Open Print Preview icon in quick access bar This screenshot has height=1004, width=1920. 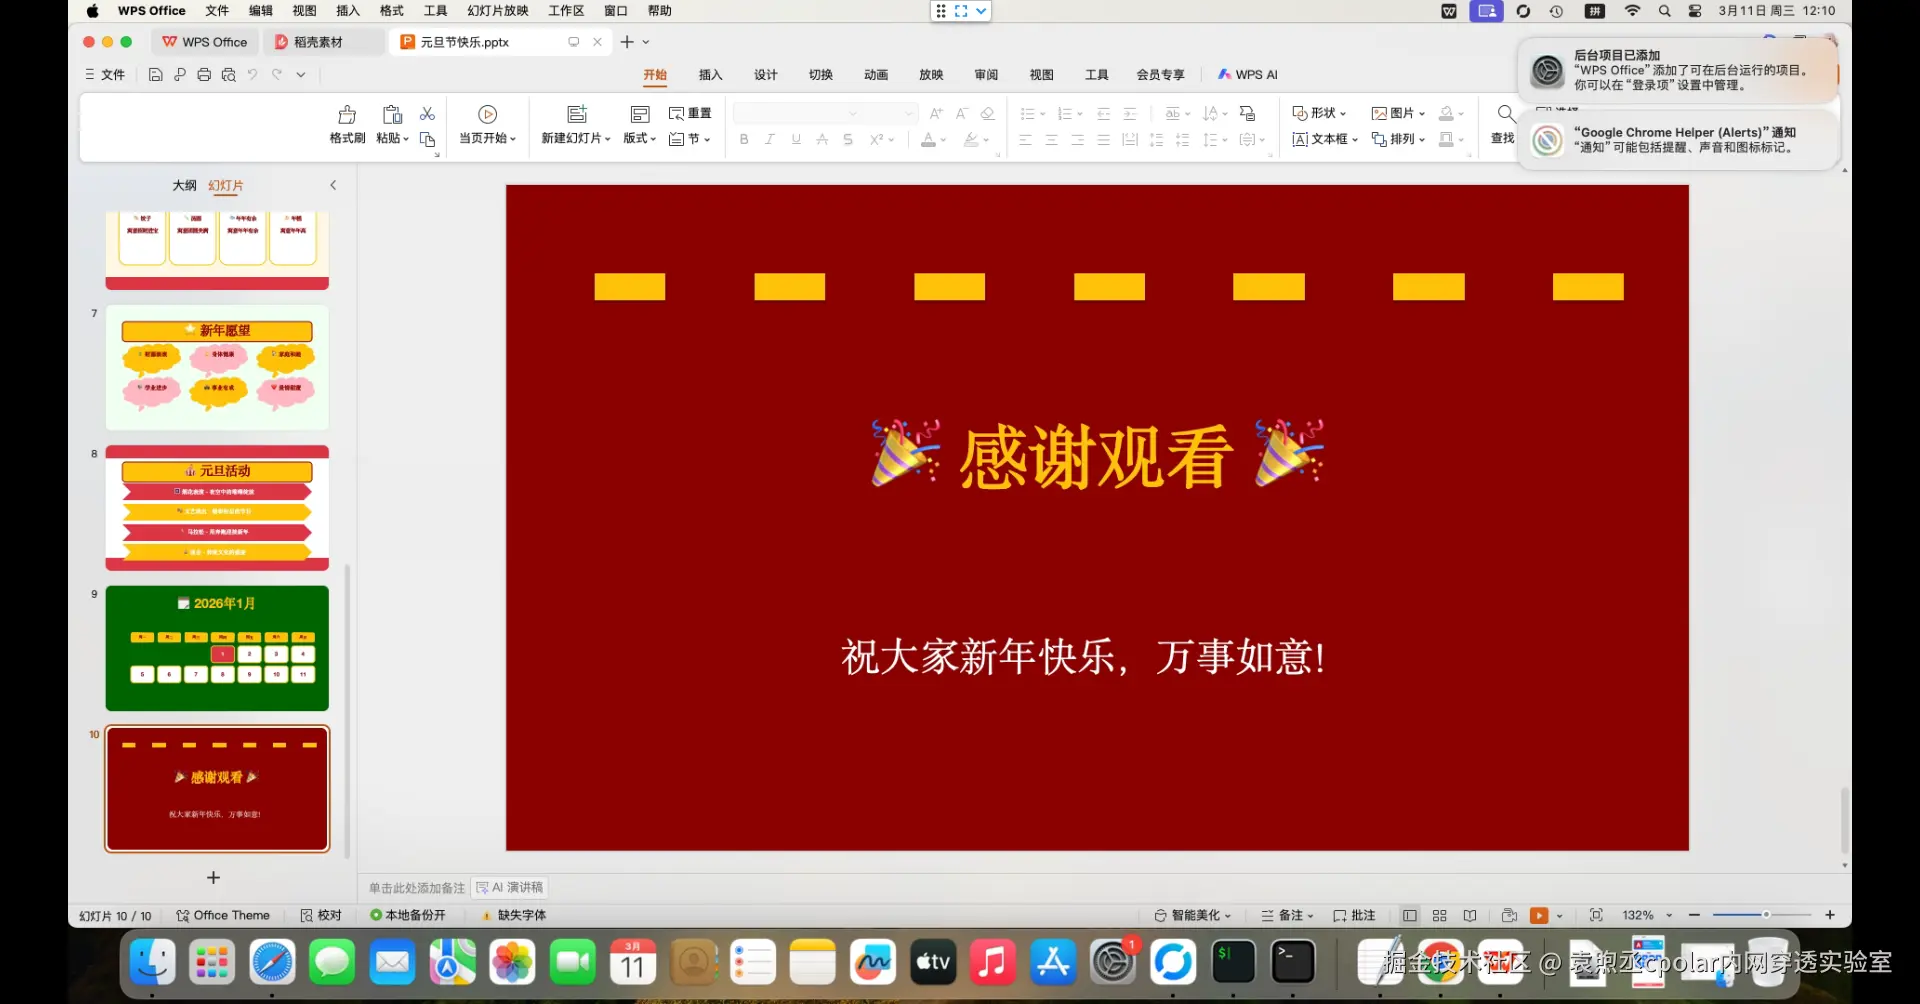point(228,75)
